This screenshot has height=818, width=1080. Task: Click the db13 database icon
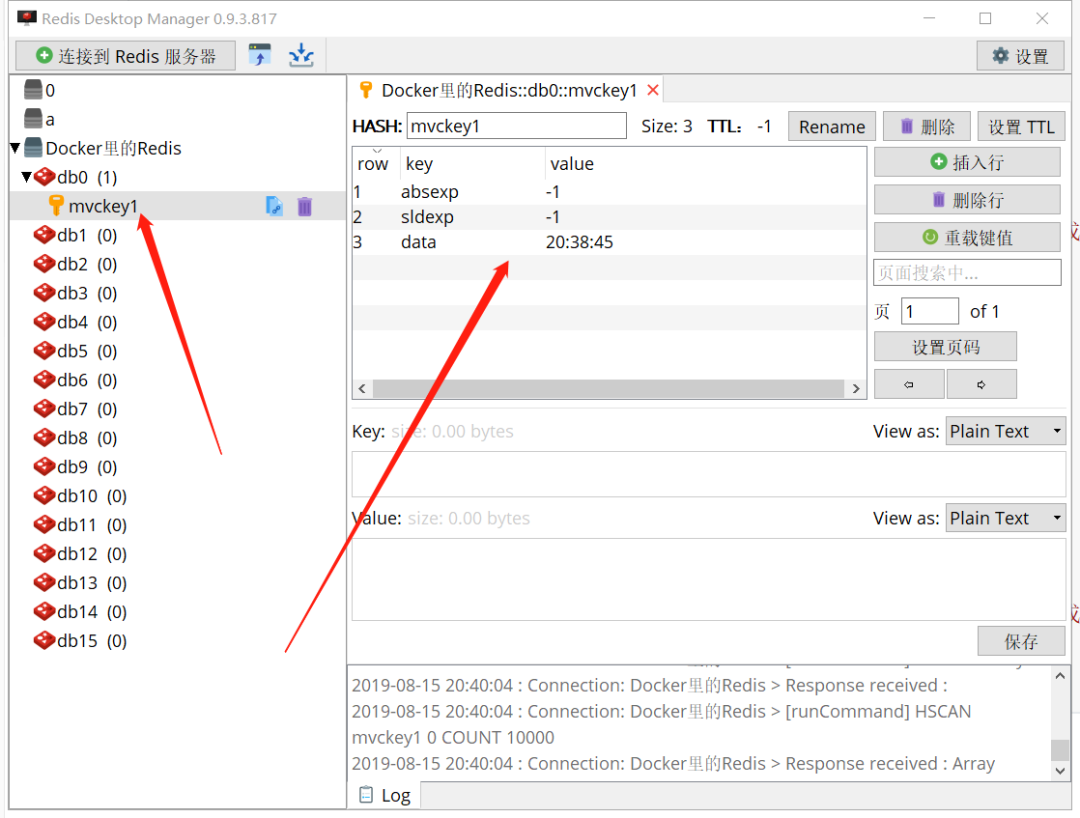44,582
